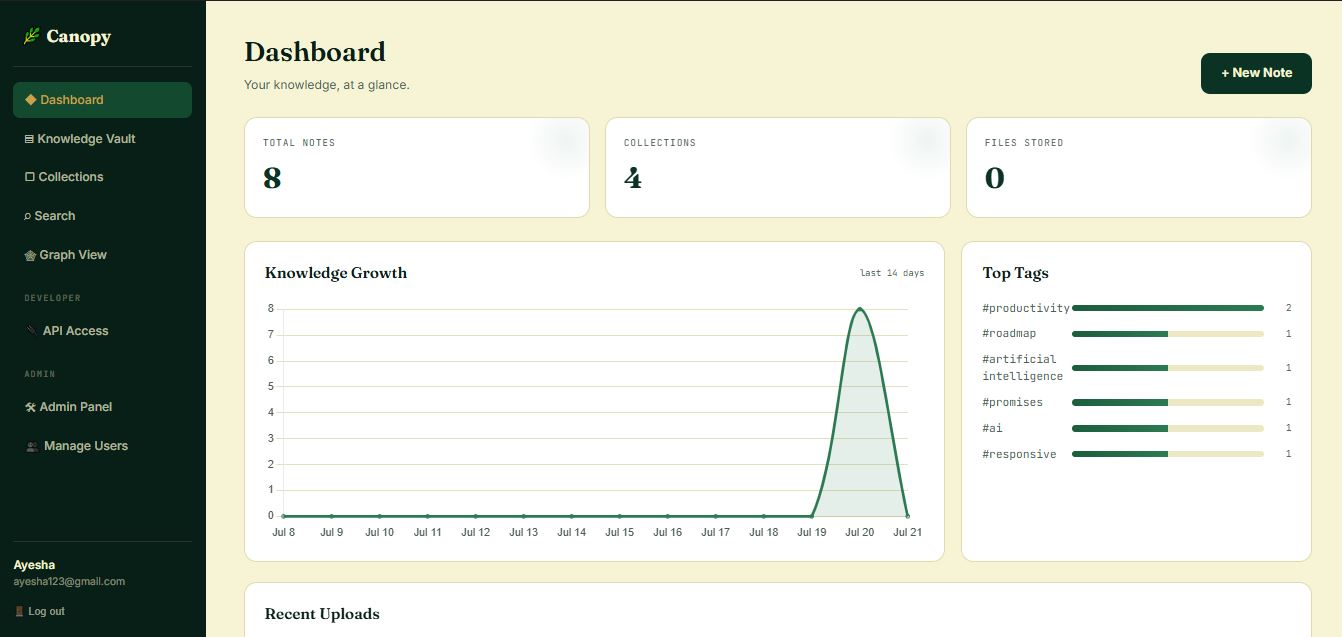Click the Total Notes value 8
1342x637 pixels.
click(x=272, y=178)
